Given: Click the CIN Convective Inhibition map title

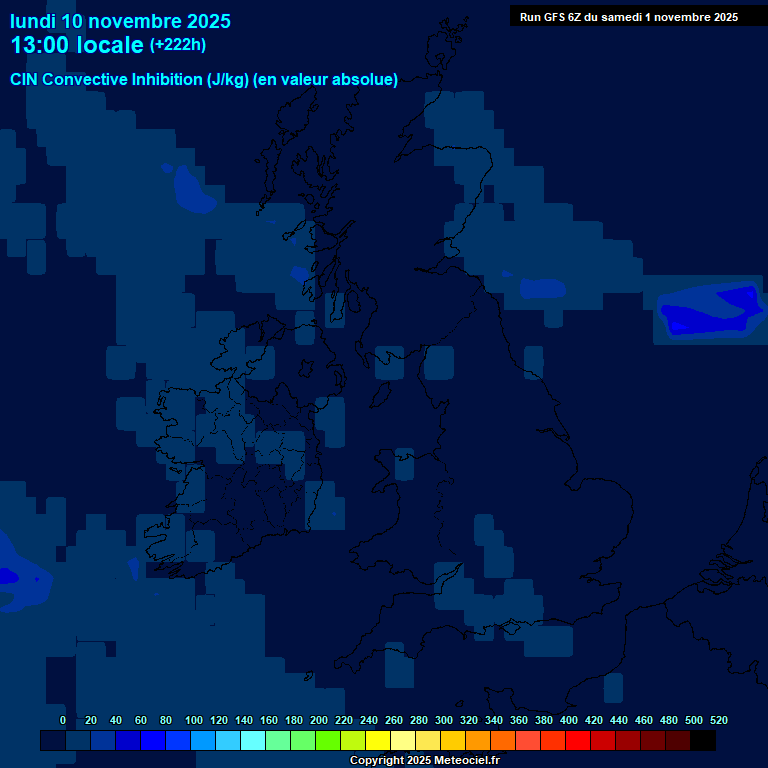Looking at the screenshot, I should tap(204, 80).
